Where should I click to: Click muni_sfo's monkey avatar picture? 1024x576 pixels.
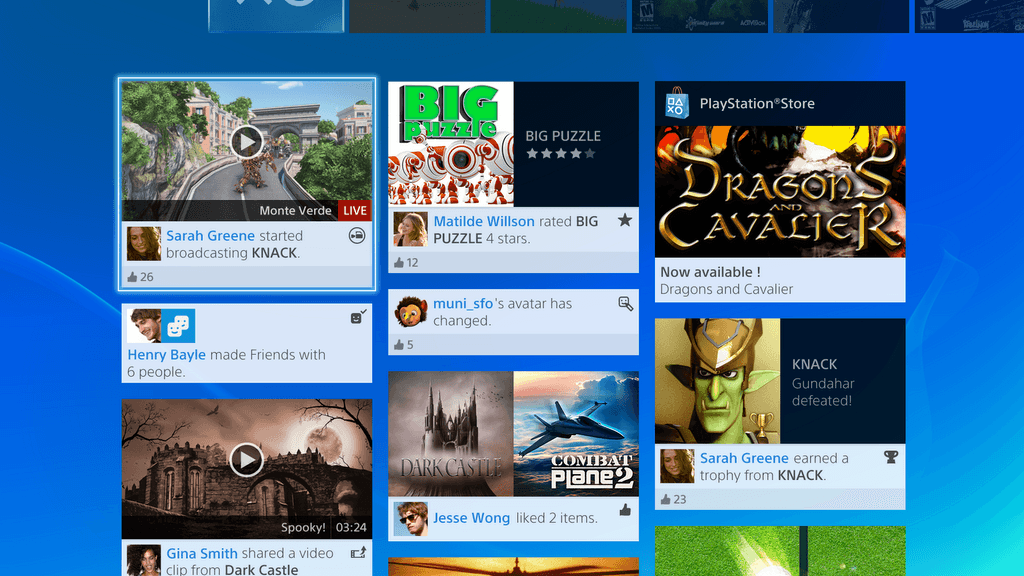411,312
